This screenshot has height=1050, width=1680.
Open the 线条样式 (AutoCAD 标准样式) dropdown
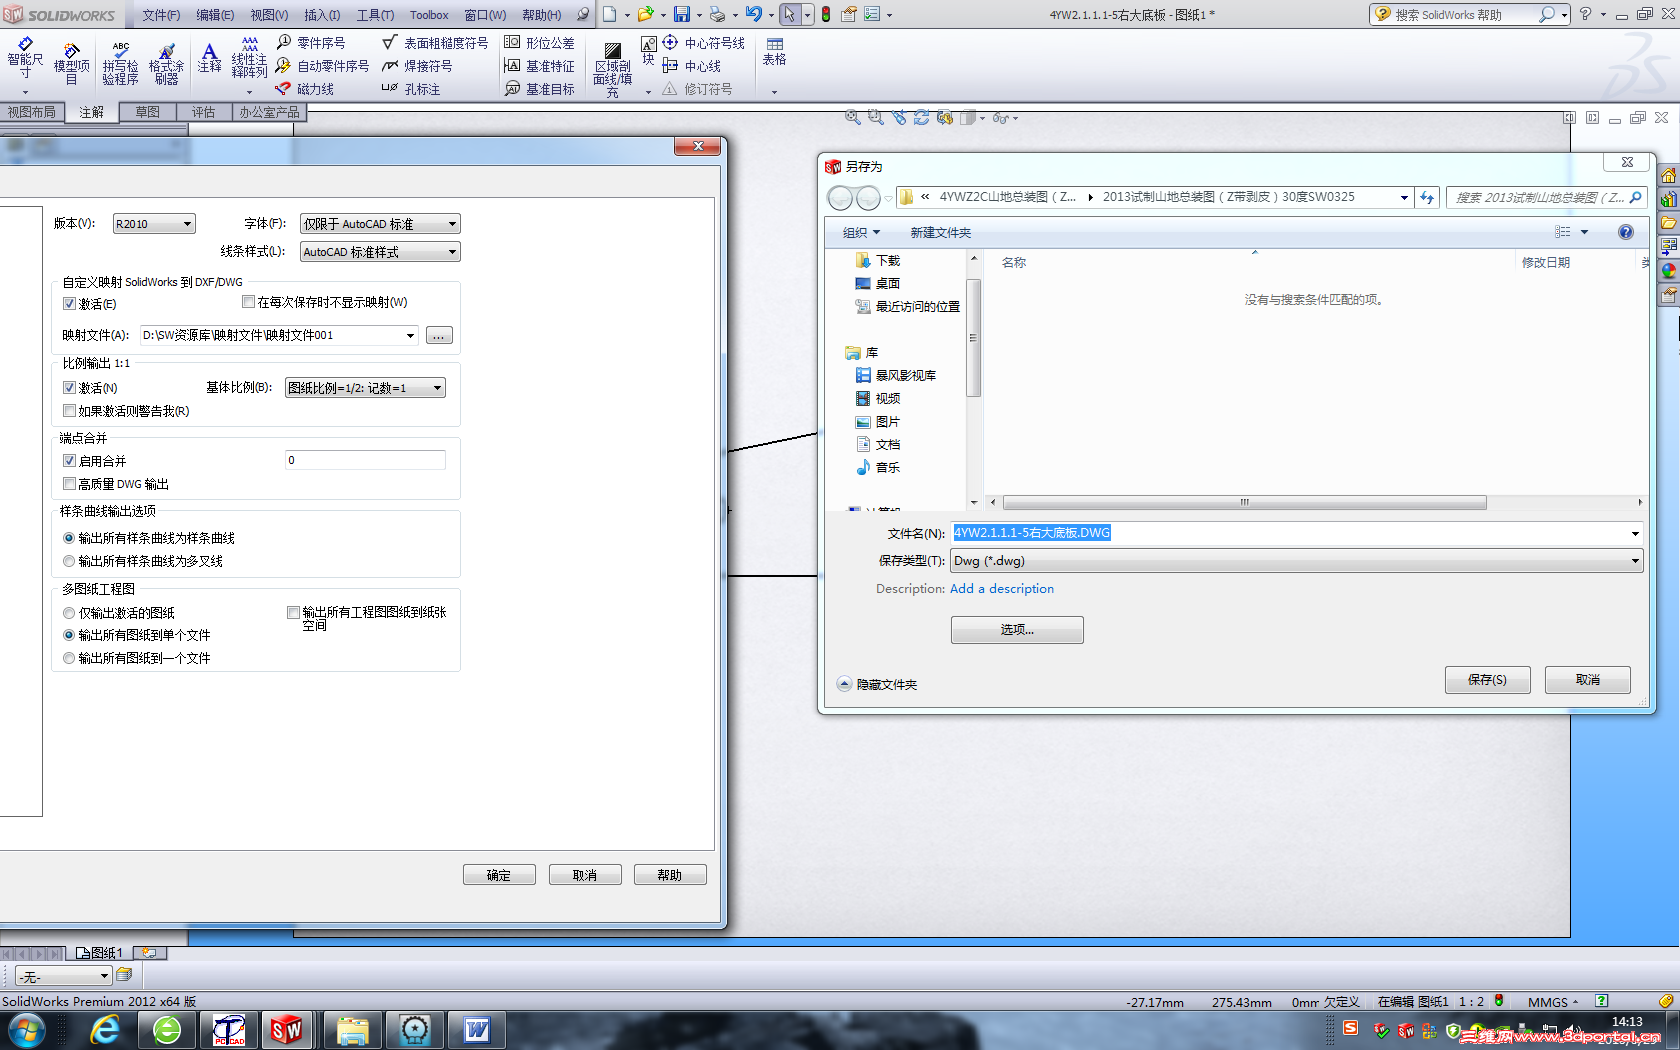click(380, 252)
